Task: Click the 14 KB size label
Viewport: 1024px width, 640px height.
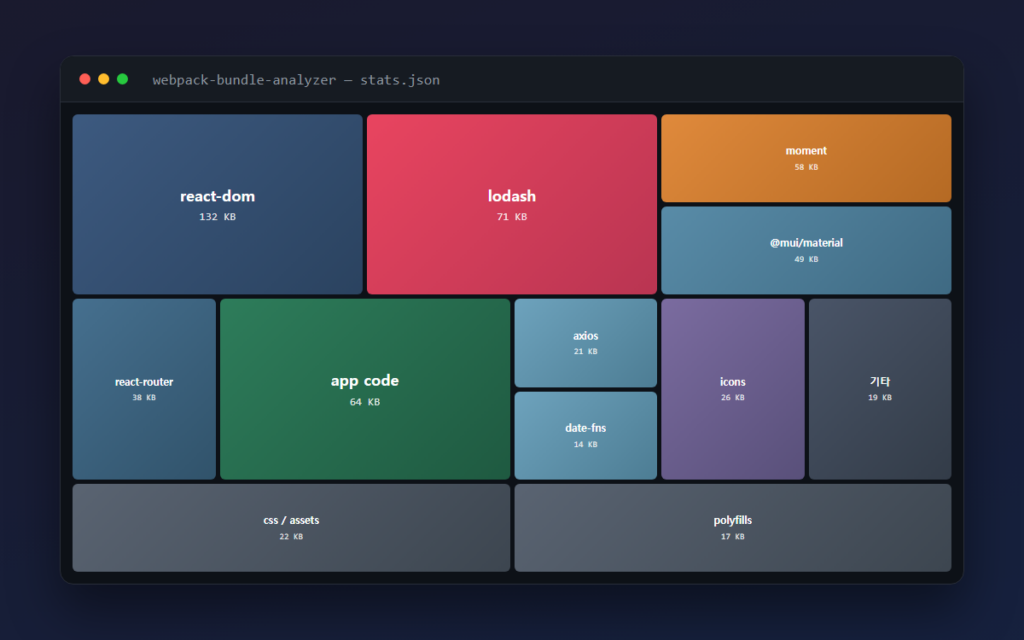Action: pyautogui.click(x=586, y=444)
